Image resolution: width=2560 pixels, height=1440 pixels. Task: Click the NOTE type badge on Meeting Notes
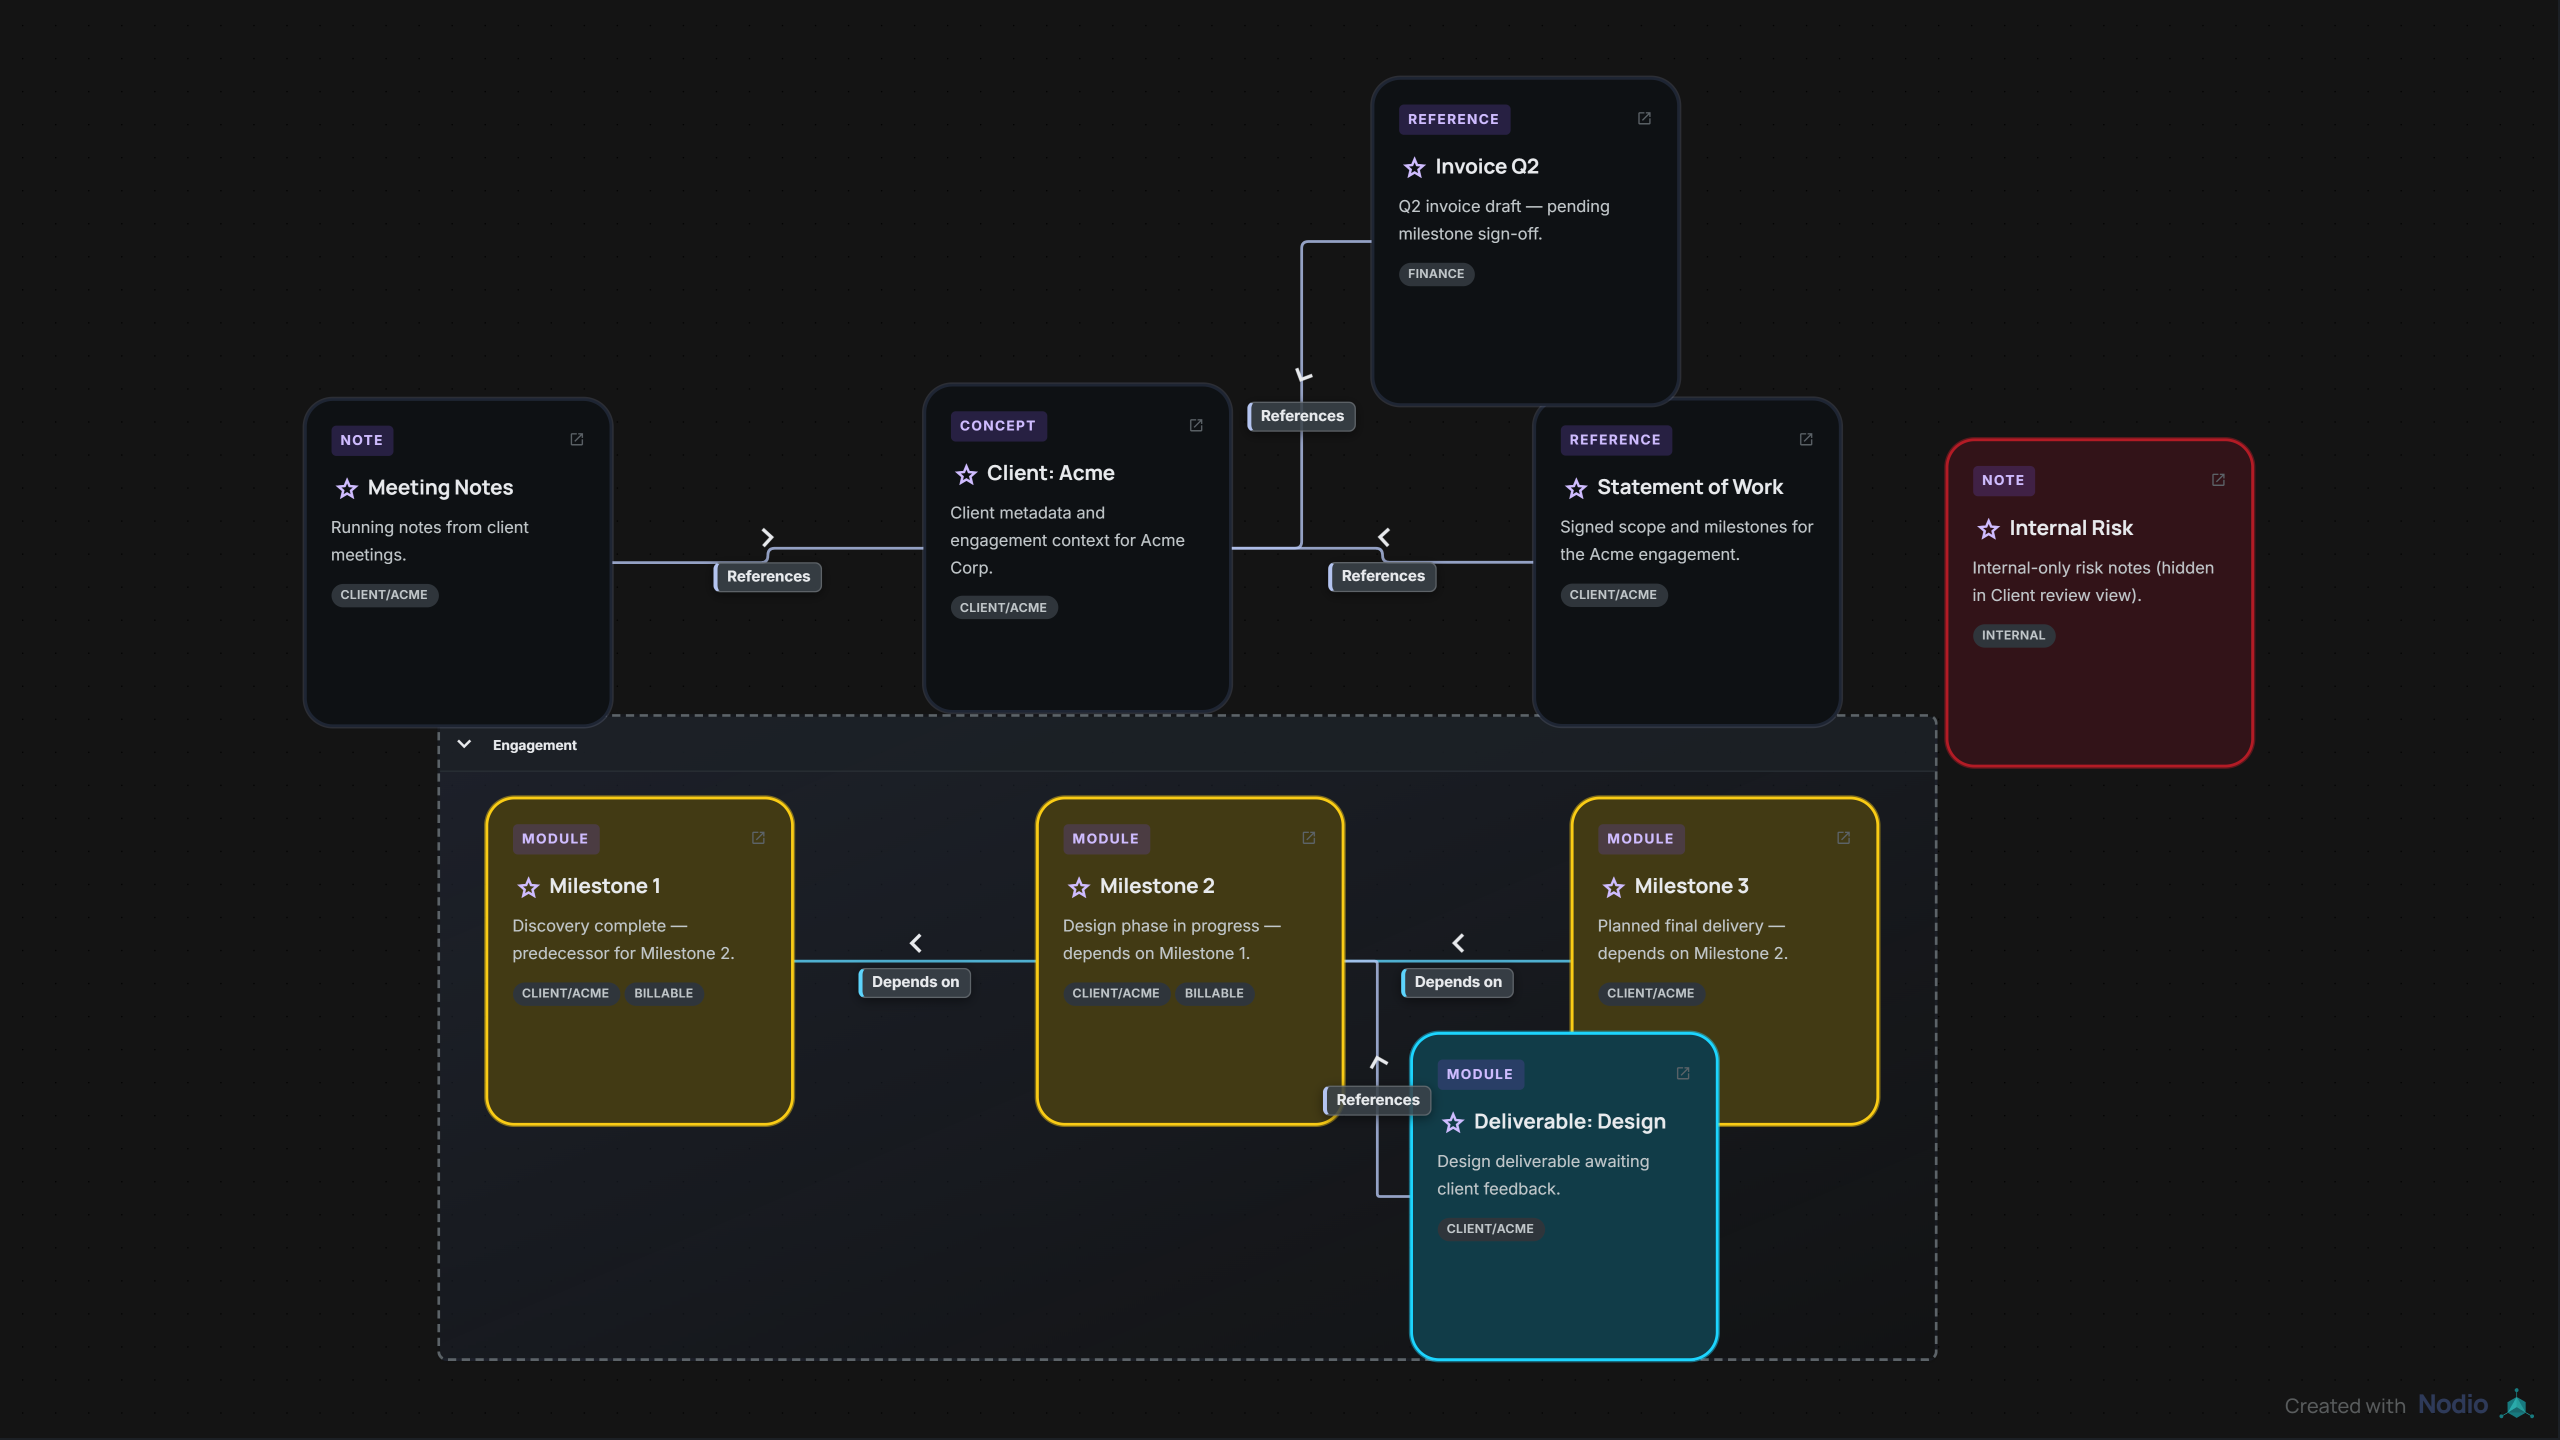[361, 440]
